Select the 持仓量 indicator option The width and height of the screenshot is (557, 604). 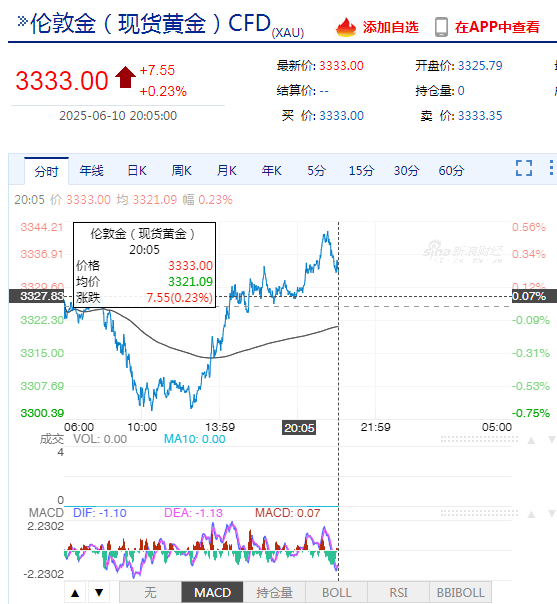pos(274,592)
